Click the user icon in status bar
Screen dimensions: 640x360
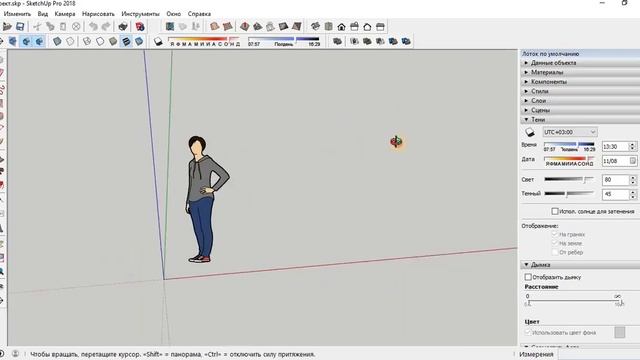[x=16, y=354]
